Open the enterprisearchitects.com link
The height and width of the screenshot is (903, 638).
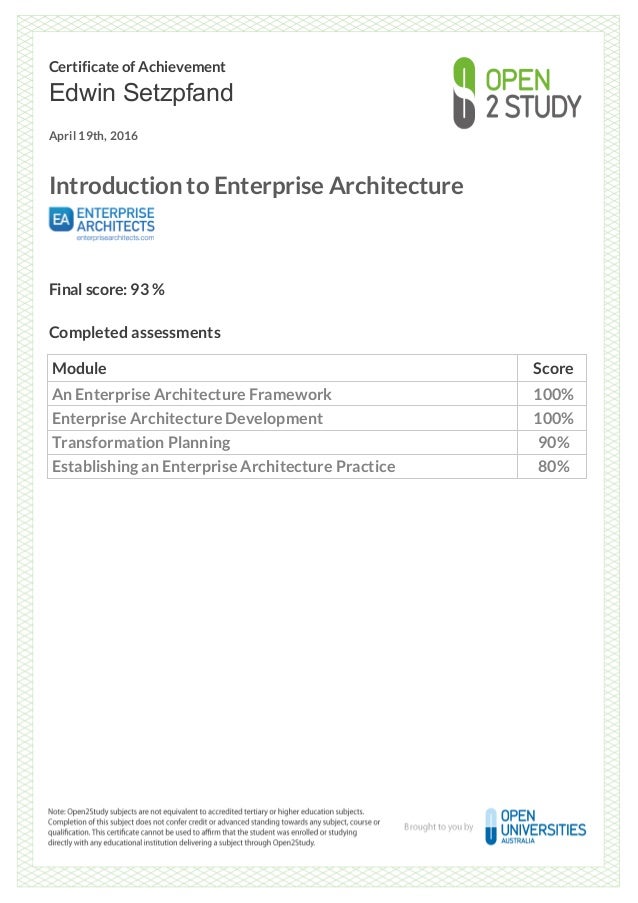[x=115, y=237]
